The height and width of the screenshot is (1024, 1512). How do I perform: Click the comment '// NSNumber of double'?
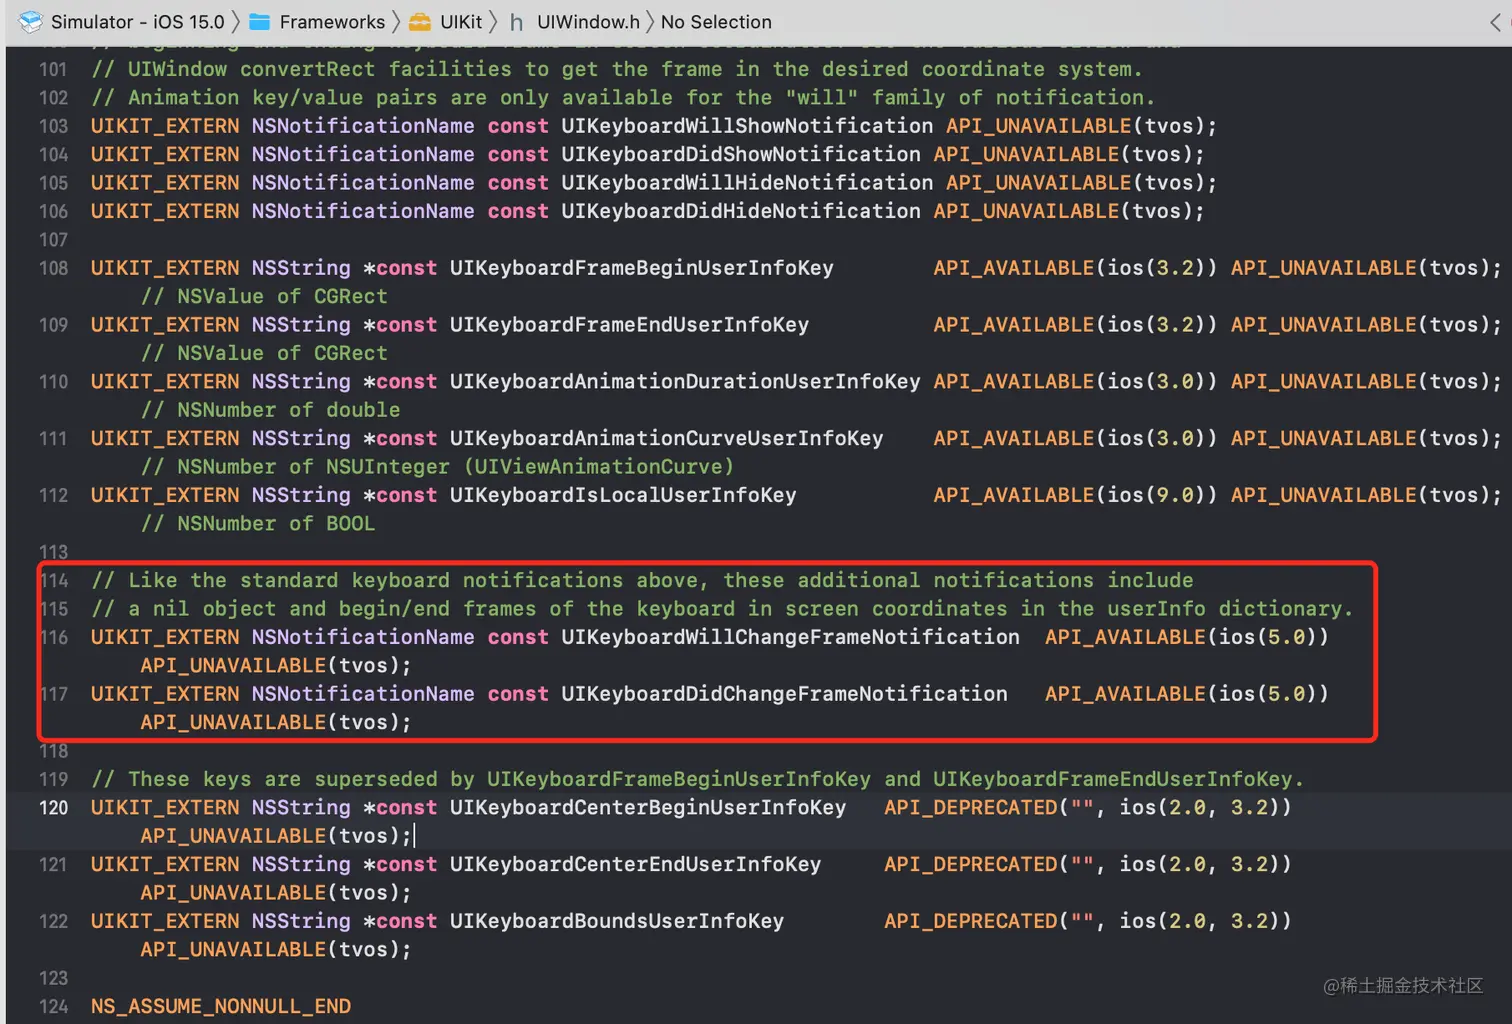pos(270,410)
